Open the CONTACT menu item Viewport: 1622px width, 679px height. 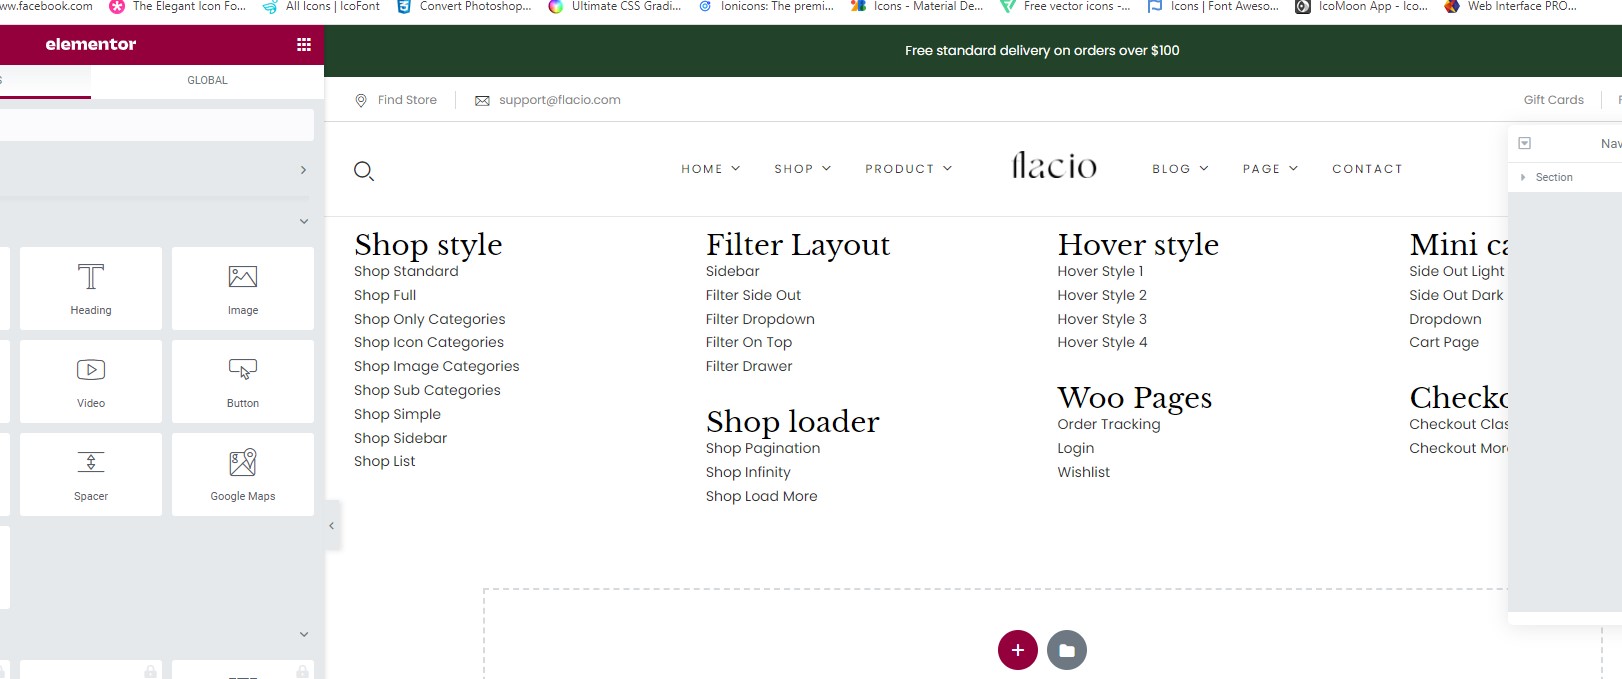pos(1367,169)
